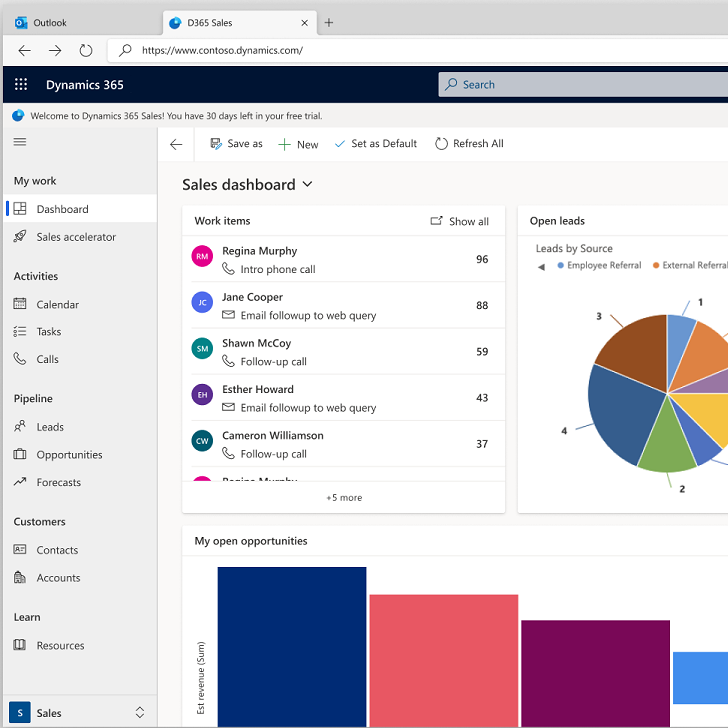Click the purple bar in opportunities chart
This screenshot has width=728, height=728.
tap(595, 673)
